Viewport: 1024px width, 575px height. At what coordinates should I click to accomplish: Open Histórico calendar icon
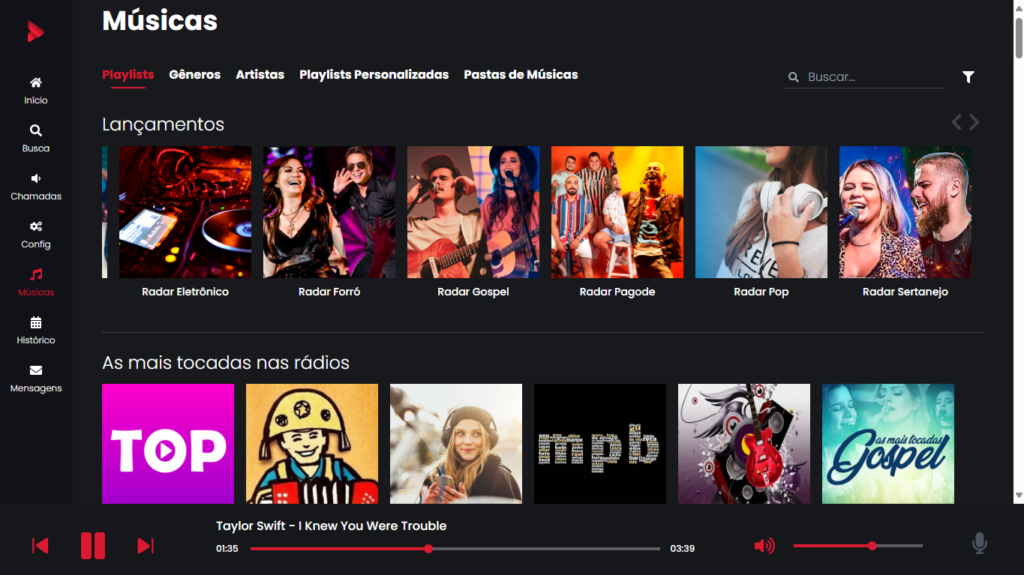[36, 323]
